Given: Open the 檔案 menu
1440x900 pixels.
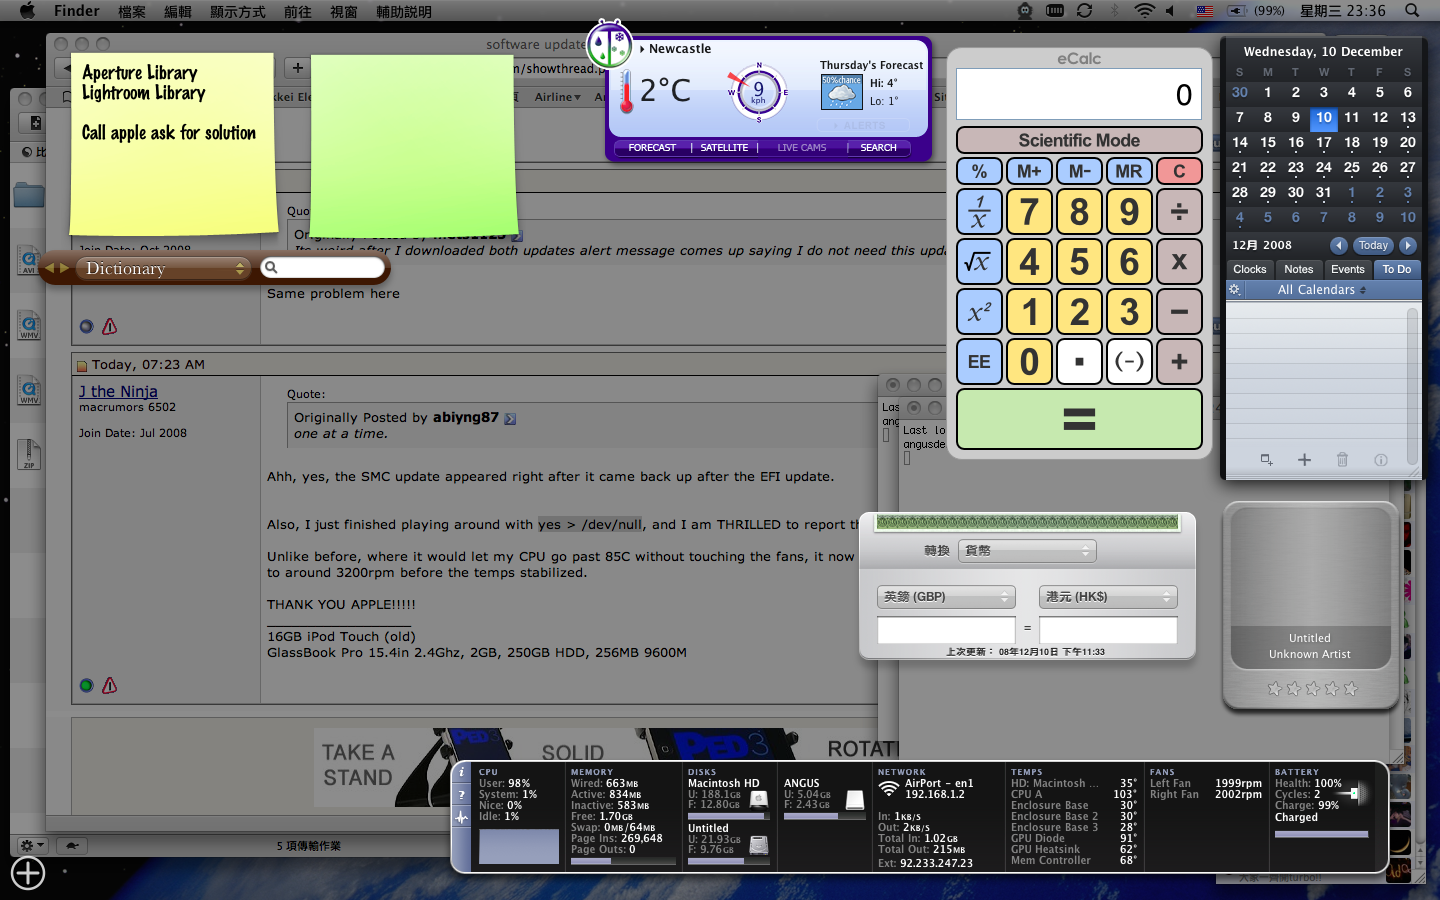Looking at the screenshot, I should tap(132, 11).
